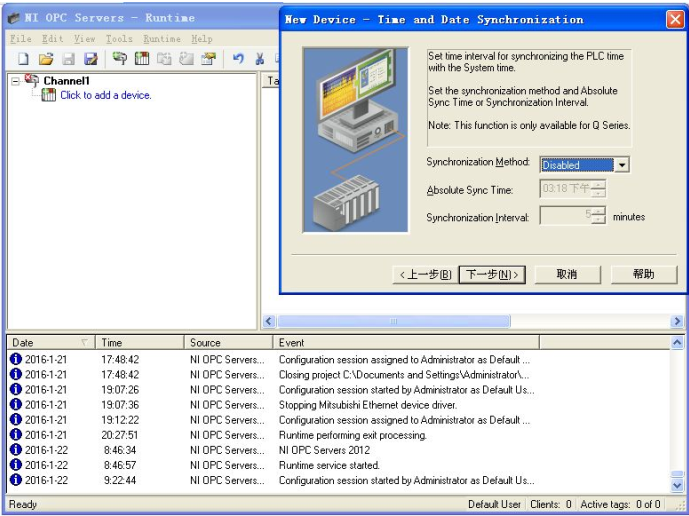
Task: Open the View menu
Action: click(x=84, y=39)
